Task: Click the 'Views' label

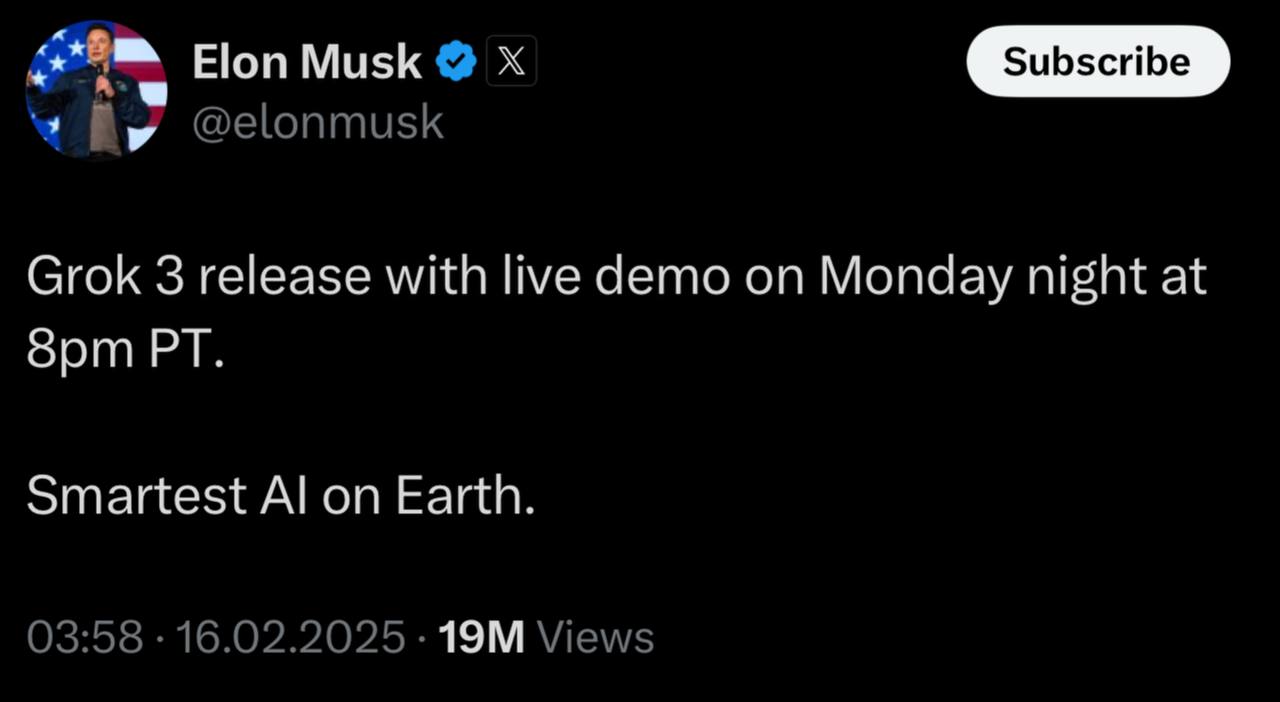Action: 596,637
